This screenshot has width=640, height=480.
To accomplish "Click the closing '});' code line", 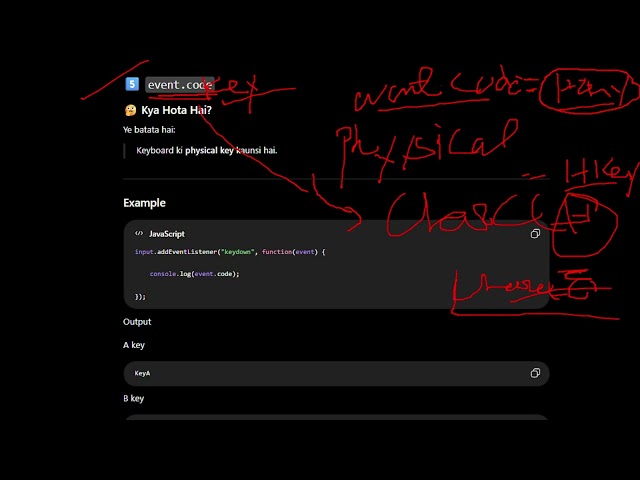I will (x=140, y=297).
